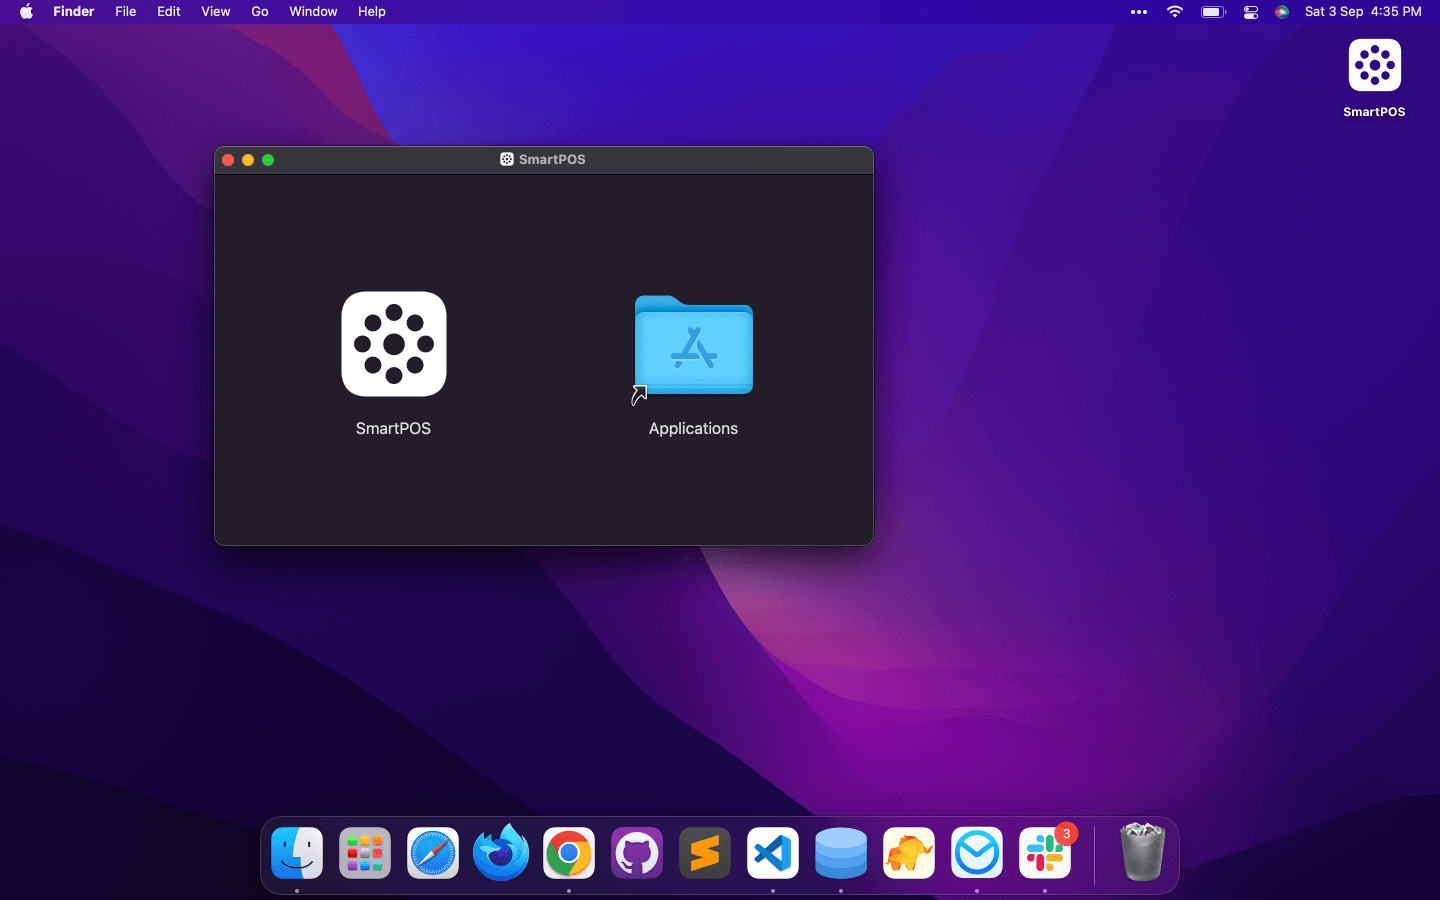
Task: Open the Trash from the Dock
Action: tap(1141, 853)
